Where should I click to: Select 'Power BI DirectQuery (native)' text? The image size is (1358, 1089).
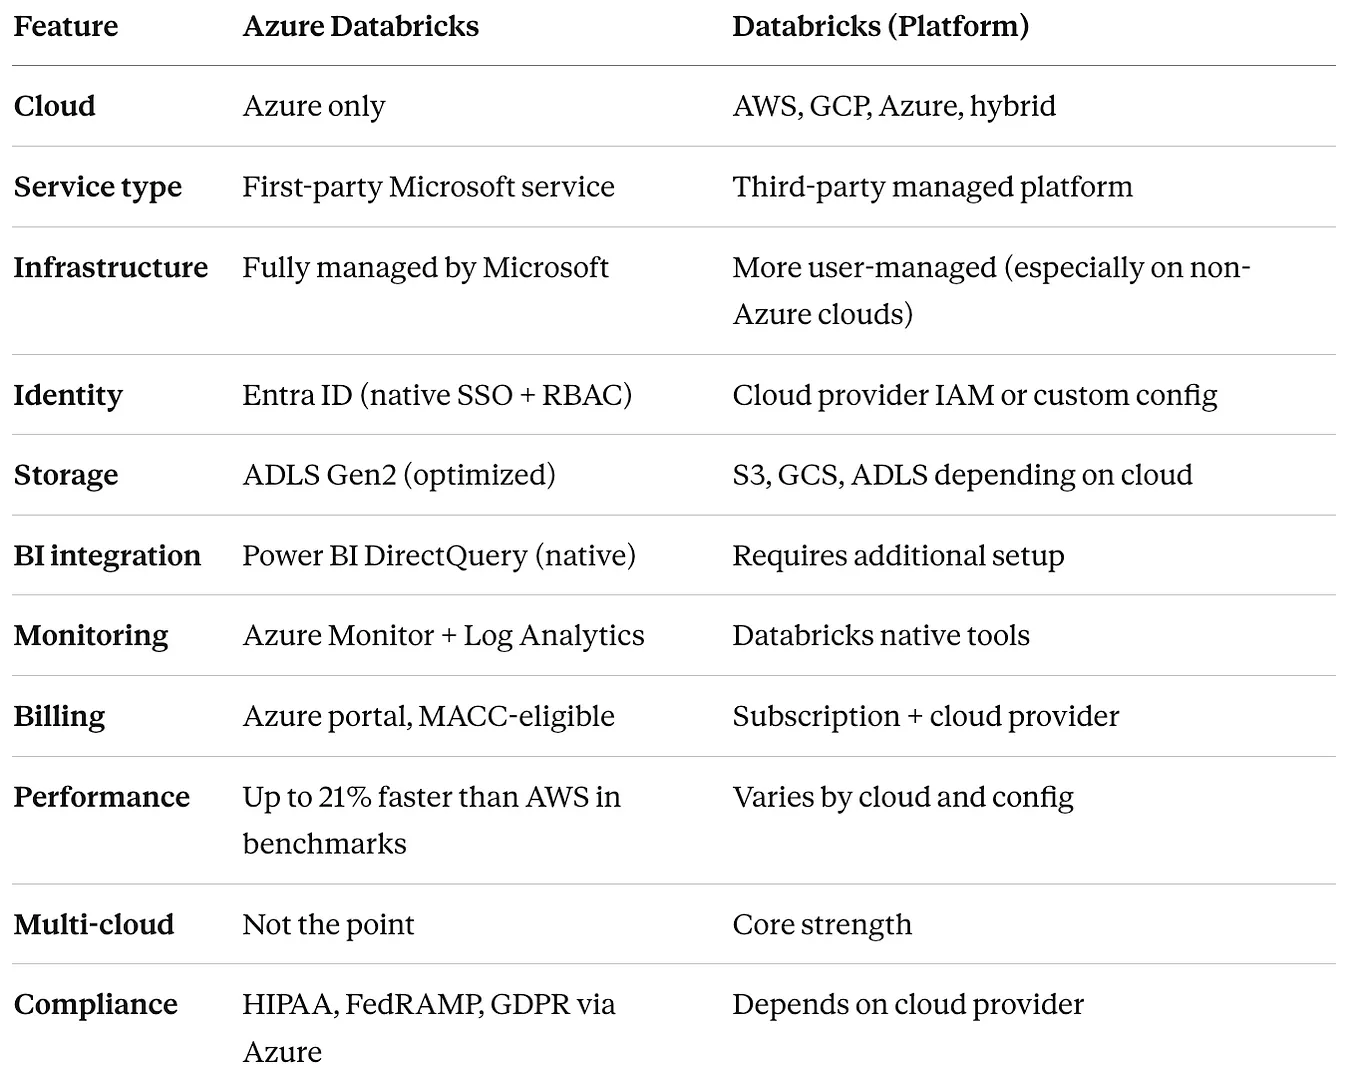[x=439, y=556]
